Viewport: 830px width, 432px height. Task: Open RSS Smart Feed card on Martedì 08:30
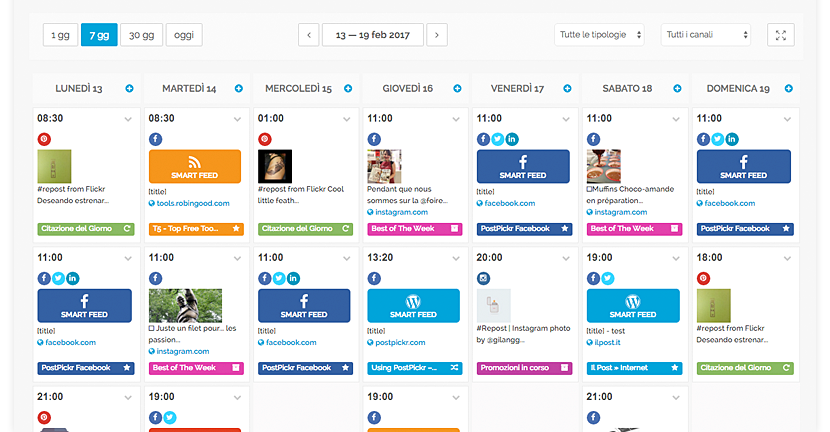pyautogui.click(x=195, y=166)
